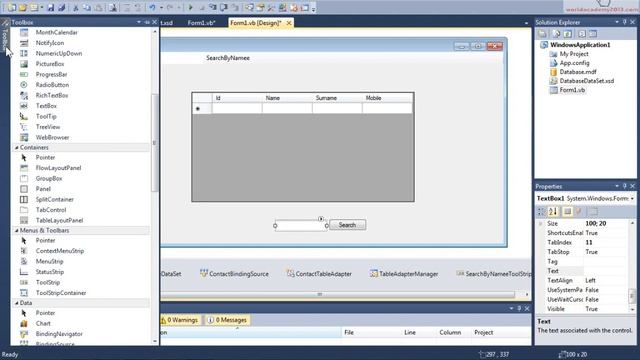This screenshot has width=640, height=360.
Task: Collapse the Containers toolbox group
Action: pos(17,147)
